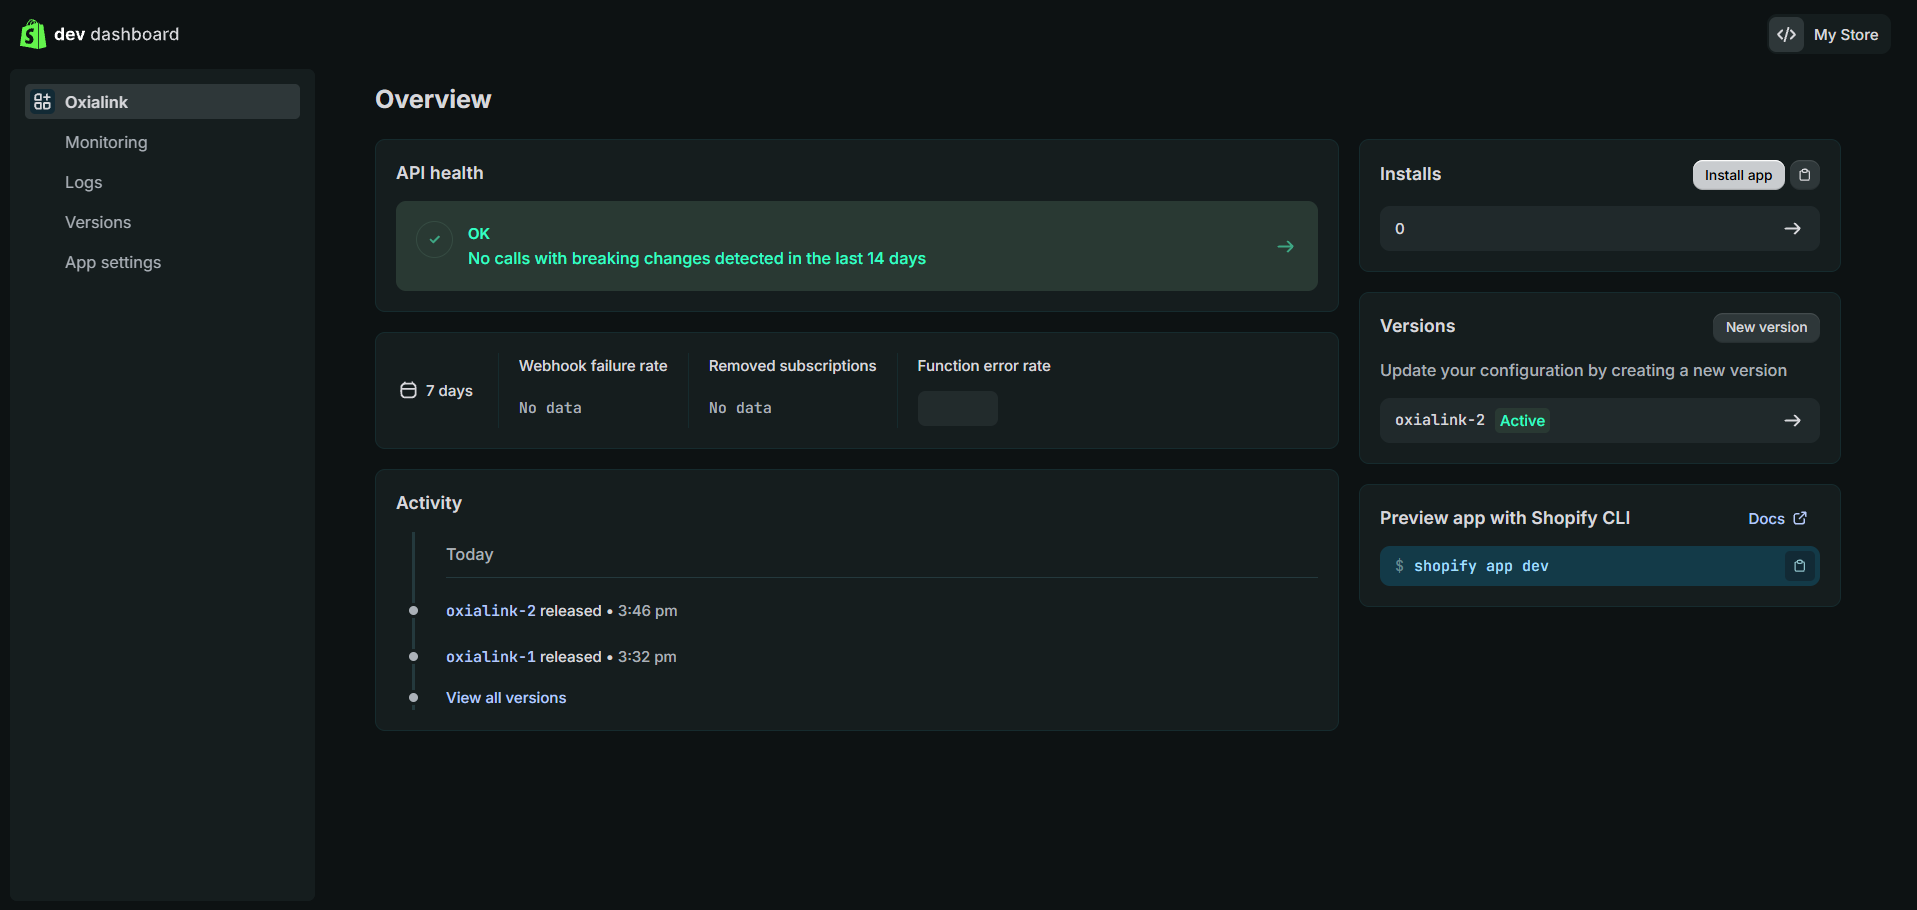The image size is (1917, 910).
Task: Click the installs count value 0
Action: click(x=1400, y=229)
